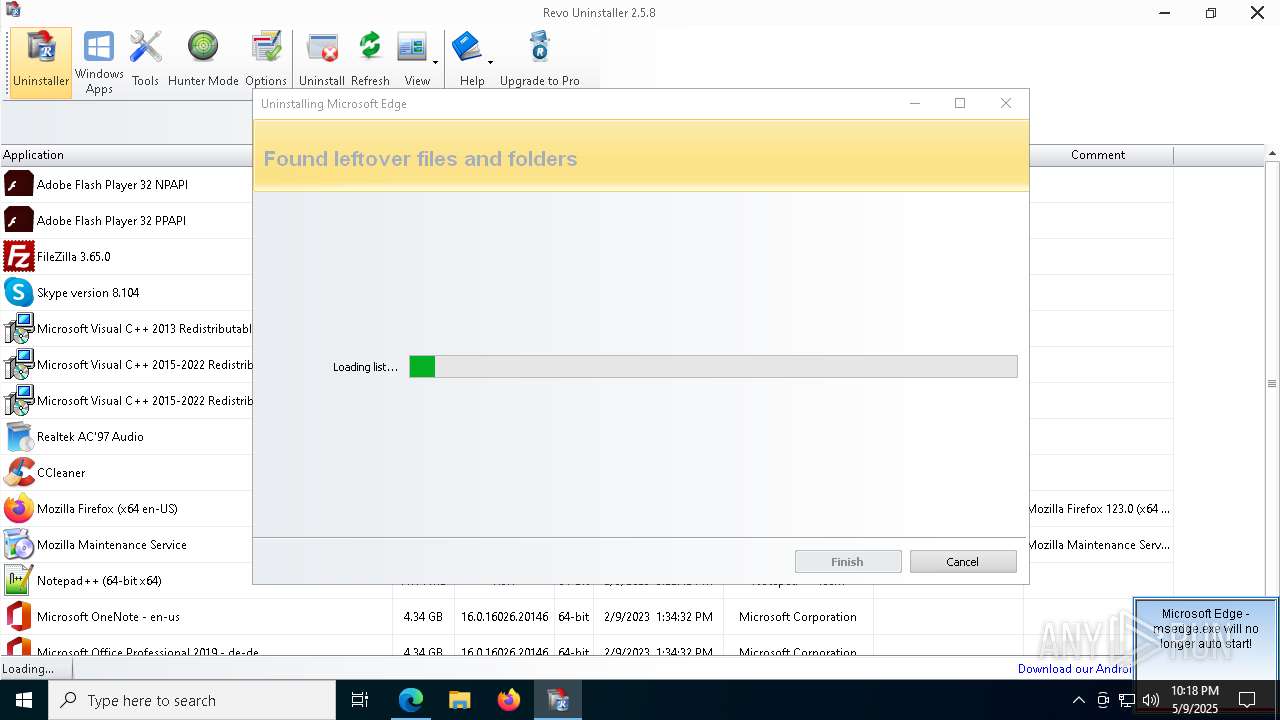
Task: Open Firefox from the taskbar
Action: 509,700
